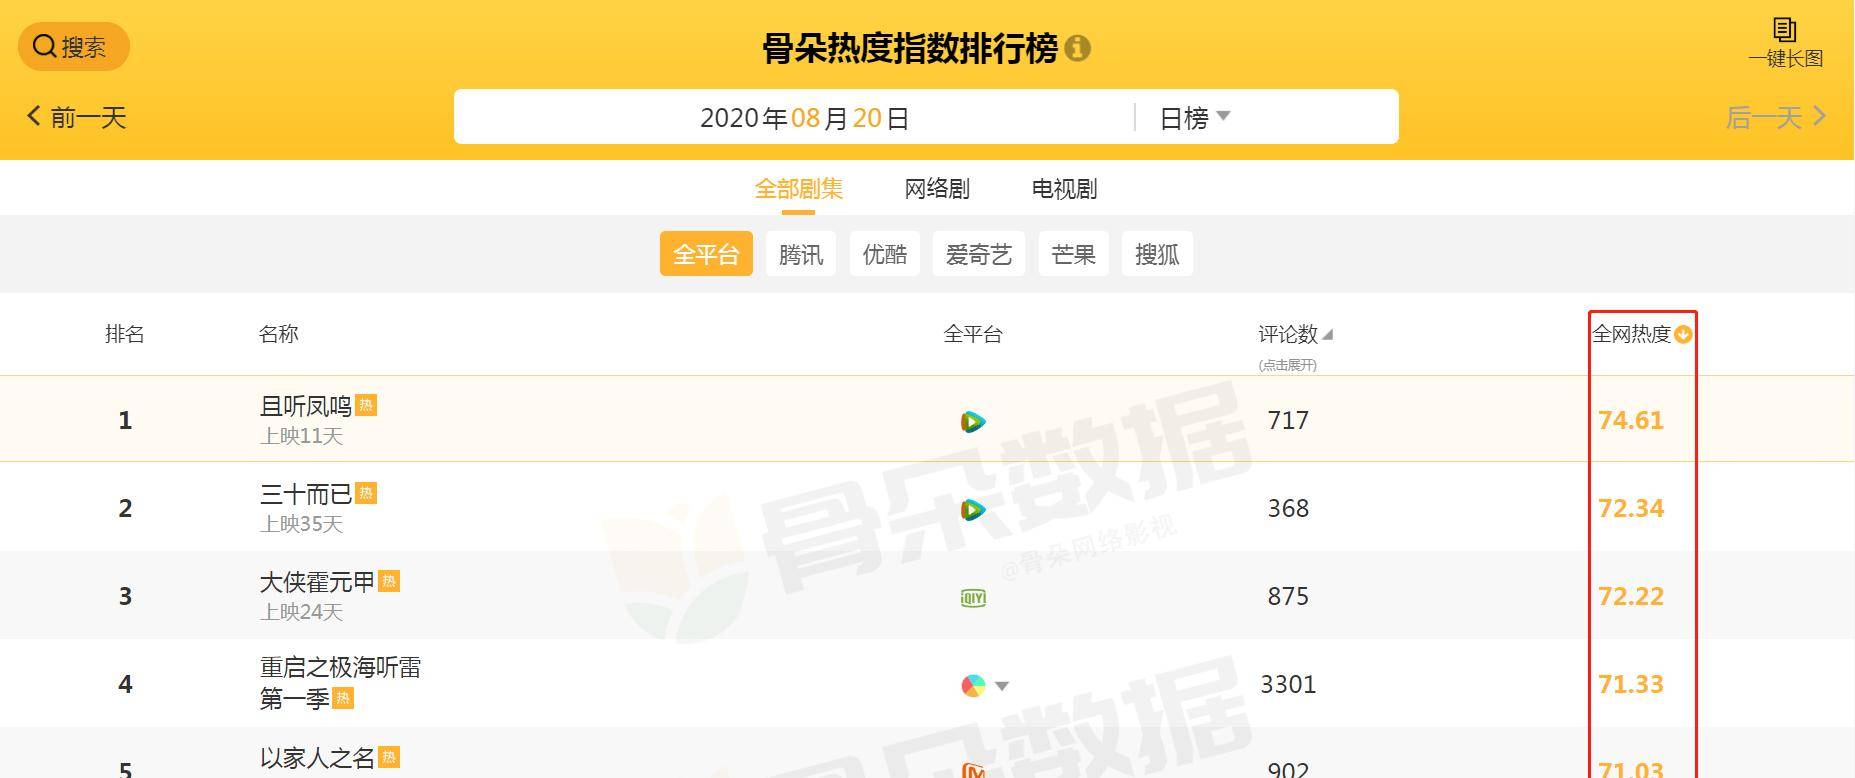
Task: Switch to the 网络剧 tab
Action: pyautogui.click(x=937, y=189)
